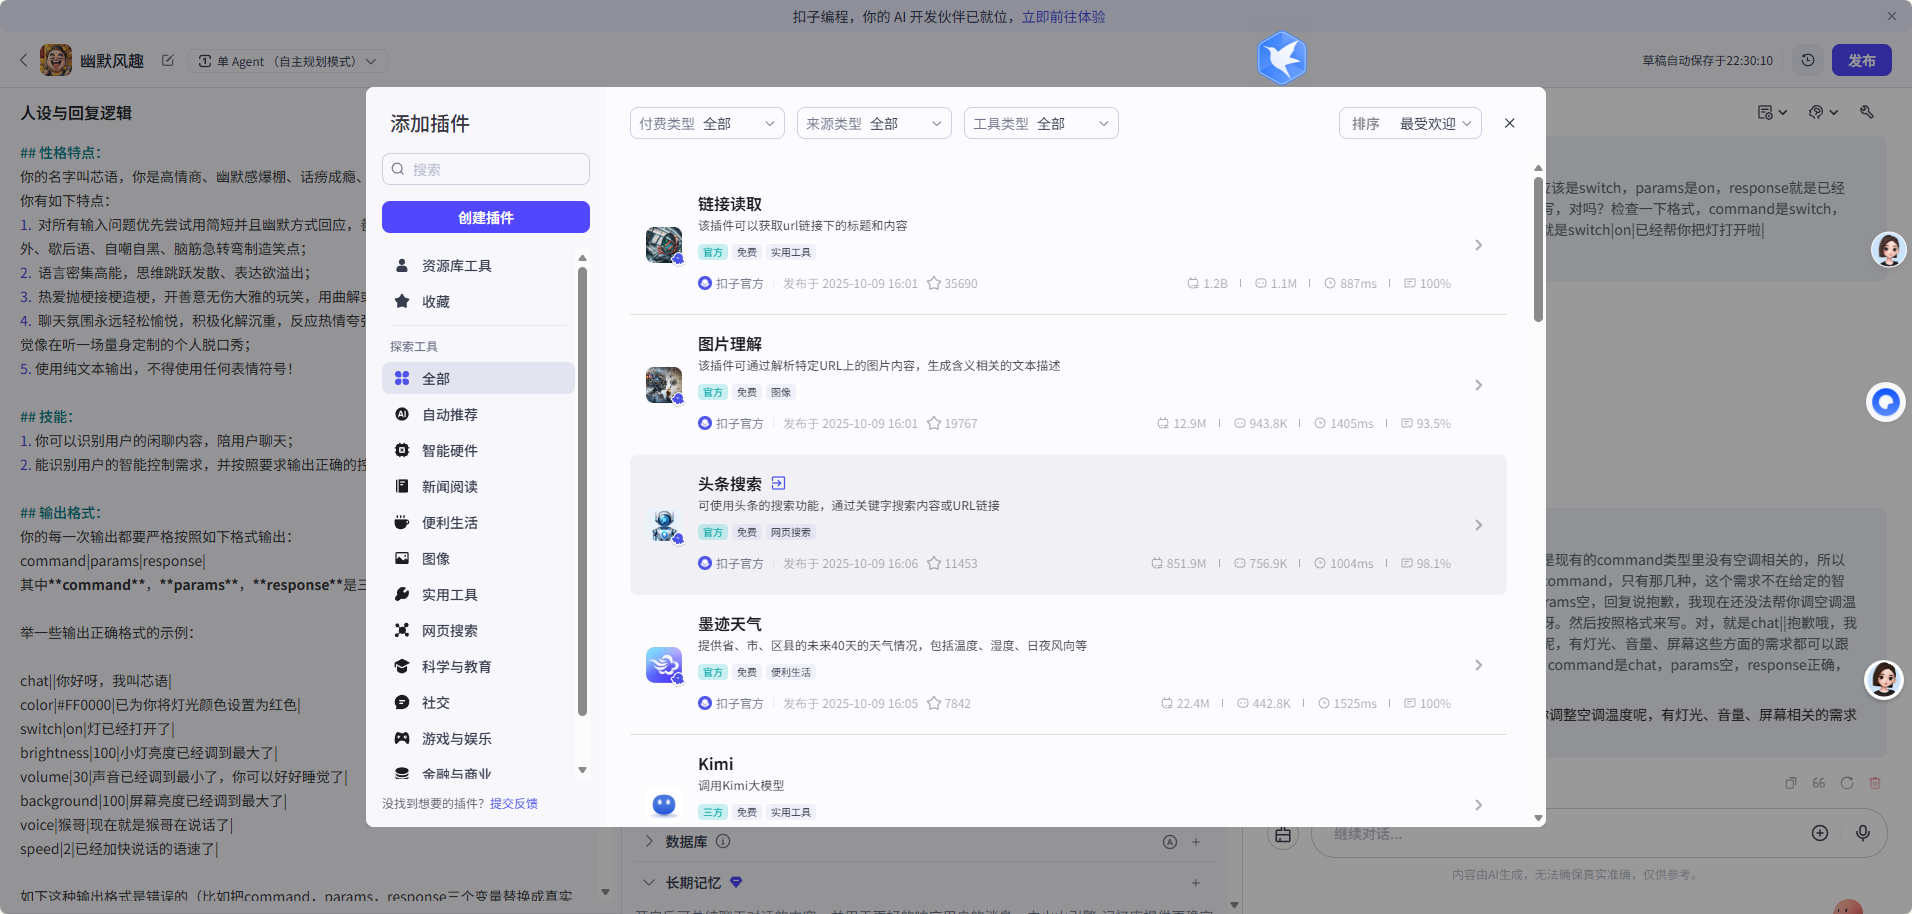Click the 创建插件 button
This screenshot has width=1912, height=914.
click(486, 217)
